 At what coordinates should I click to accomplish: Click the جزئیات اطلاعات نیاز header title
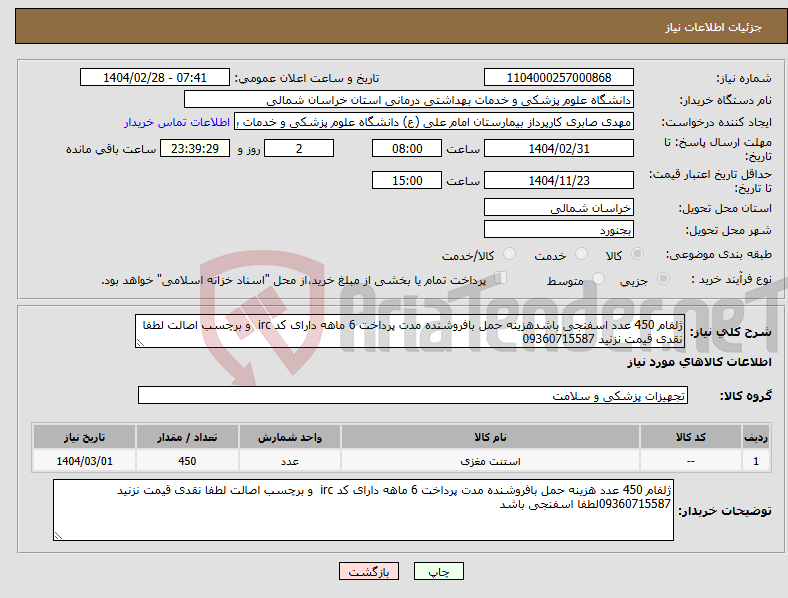click(x=713, y=27)
